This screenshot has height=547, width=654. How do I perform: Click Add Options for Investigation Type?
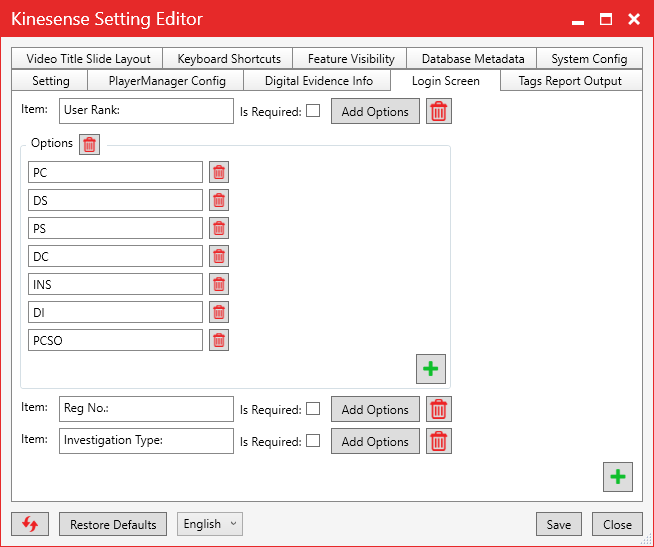(375, 441)
